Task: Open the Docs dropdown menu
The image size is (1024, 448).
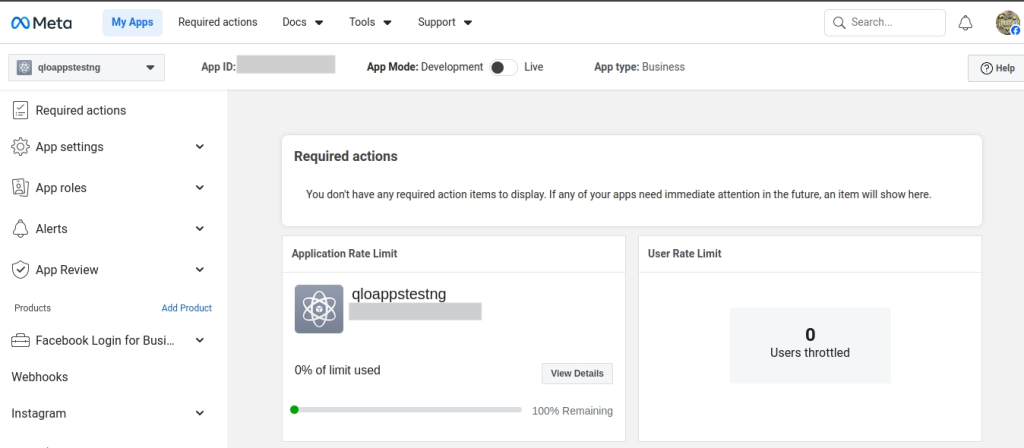Action: click(x=303, y=22)
